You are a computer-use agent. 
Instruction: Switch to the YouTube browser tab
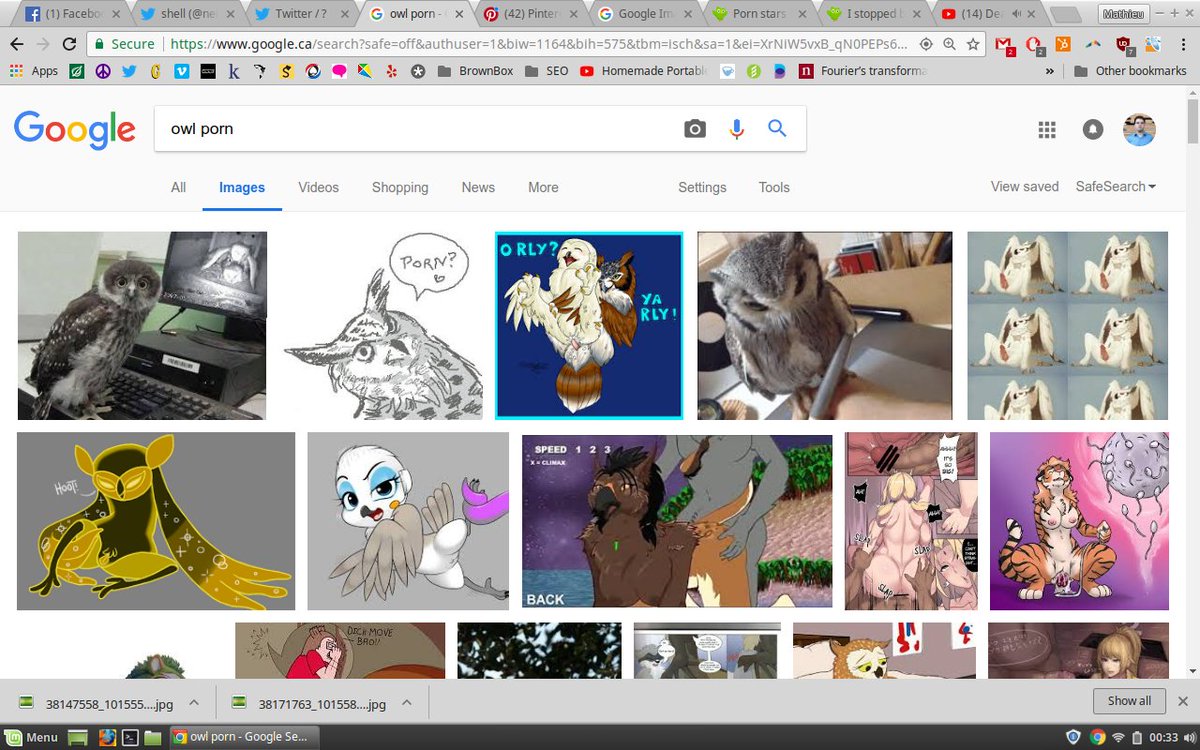[989, 14]
